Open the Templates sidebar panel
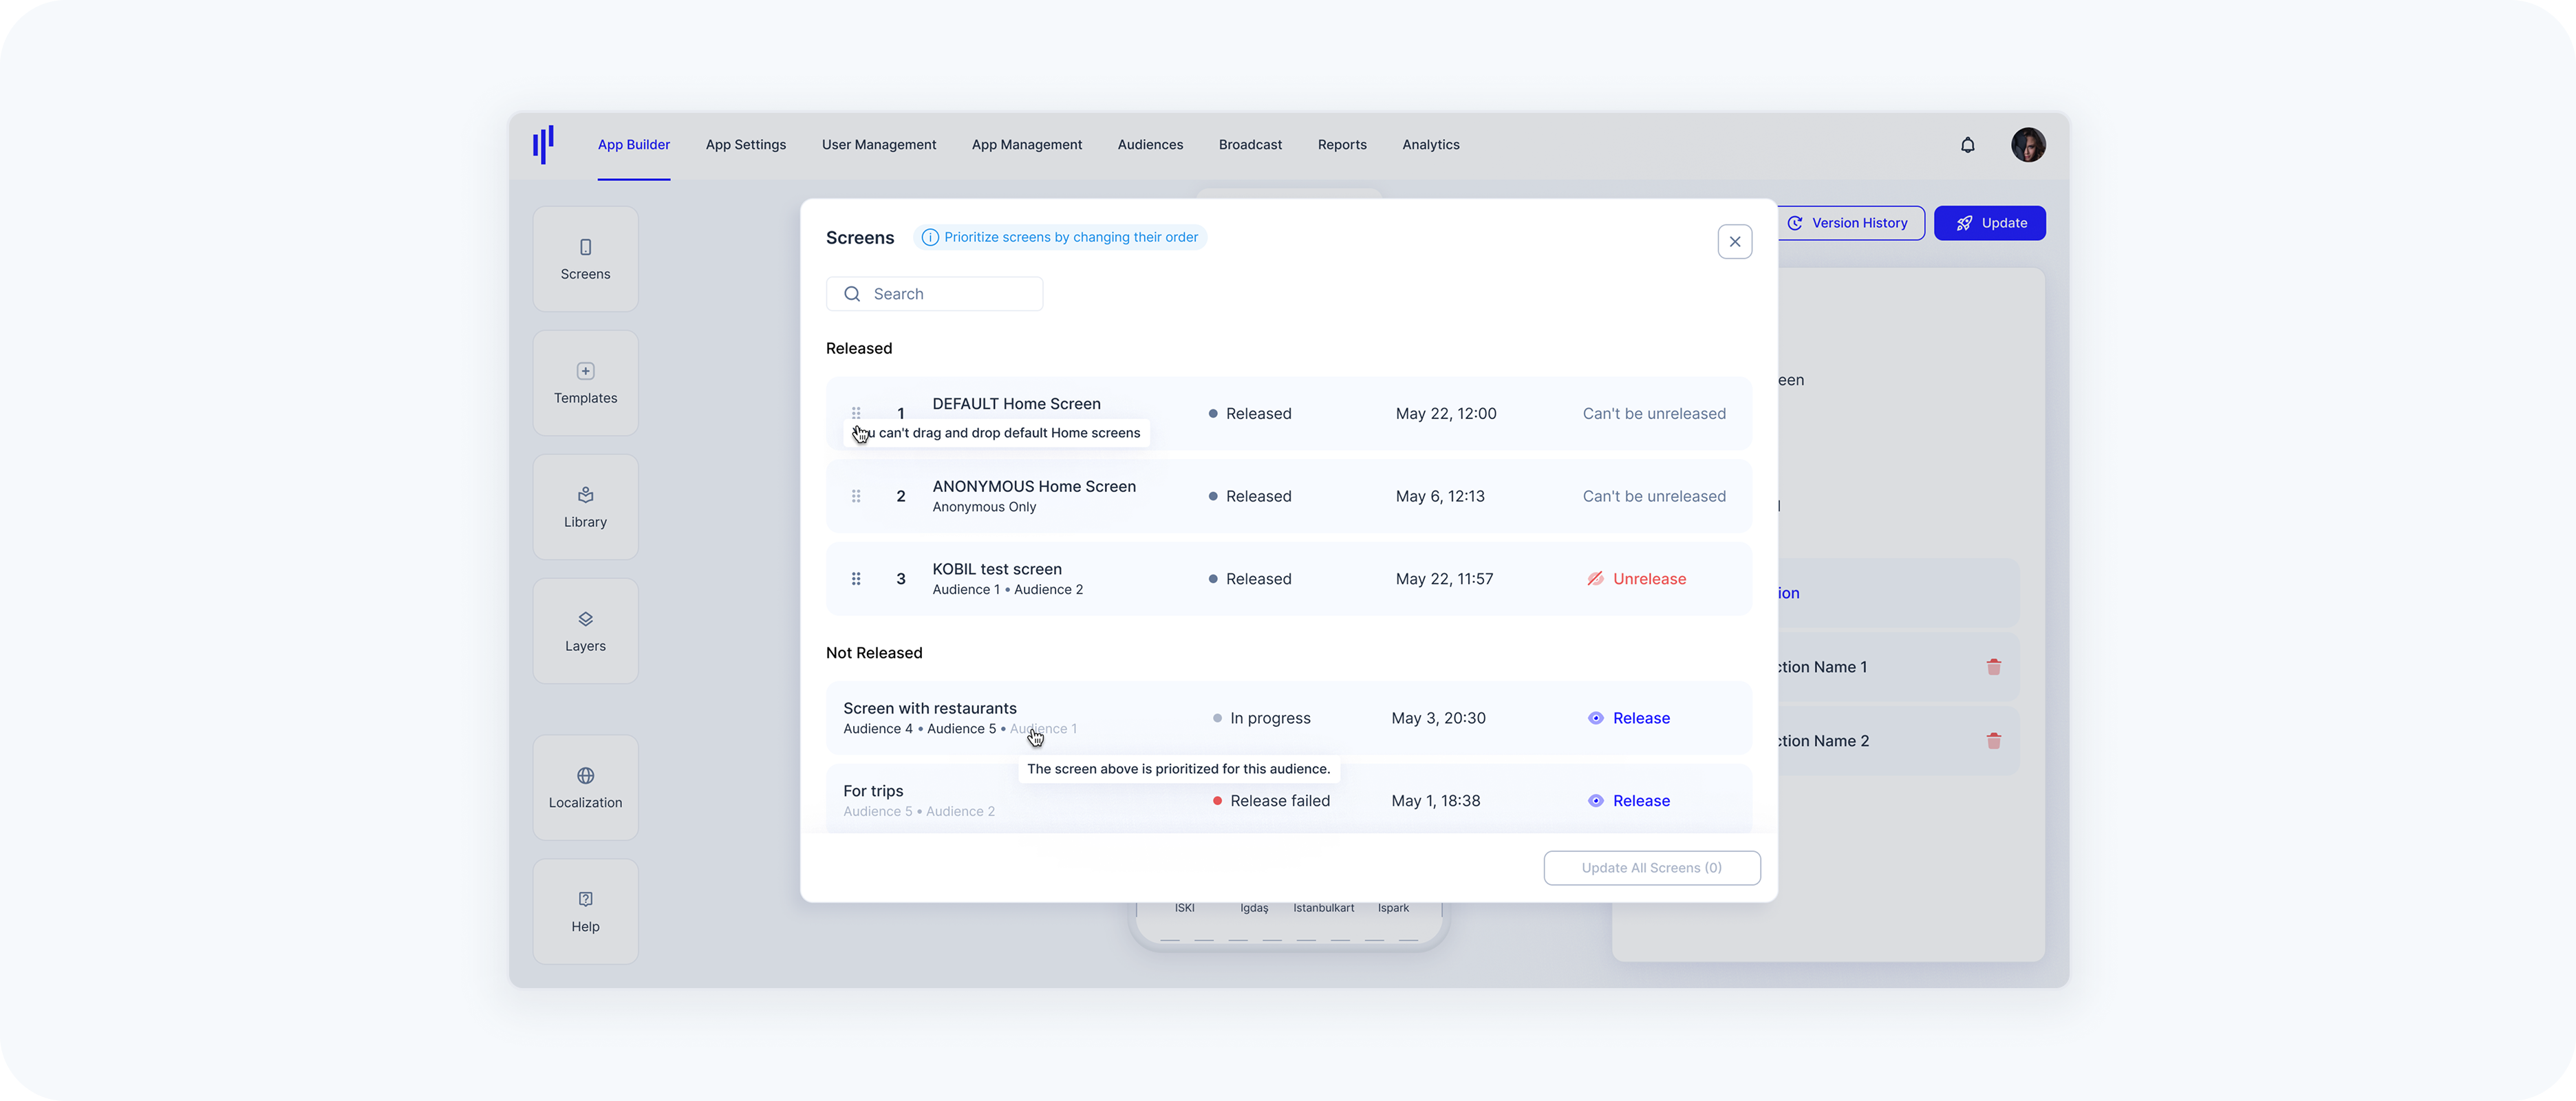Viewport: 2576px width, 1101px height. pos(585,382)
